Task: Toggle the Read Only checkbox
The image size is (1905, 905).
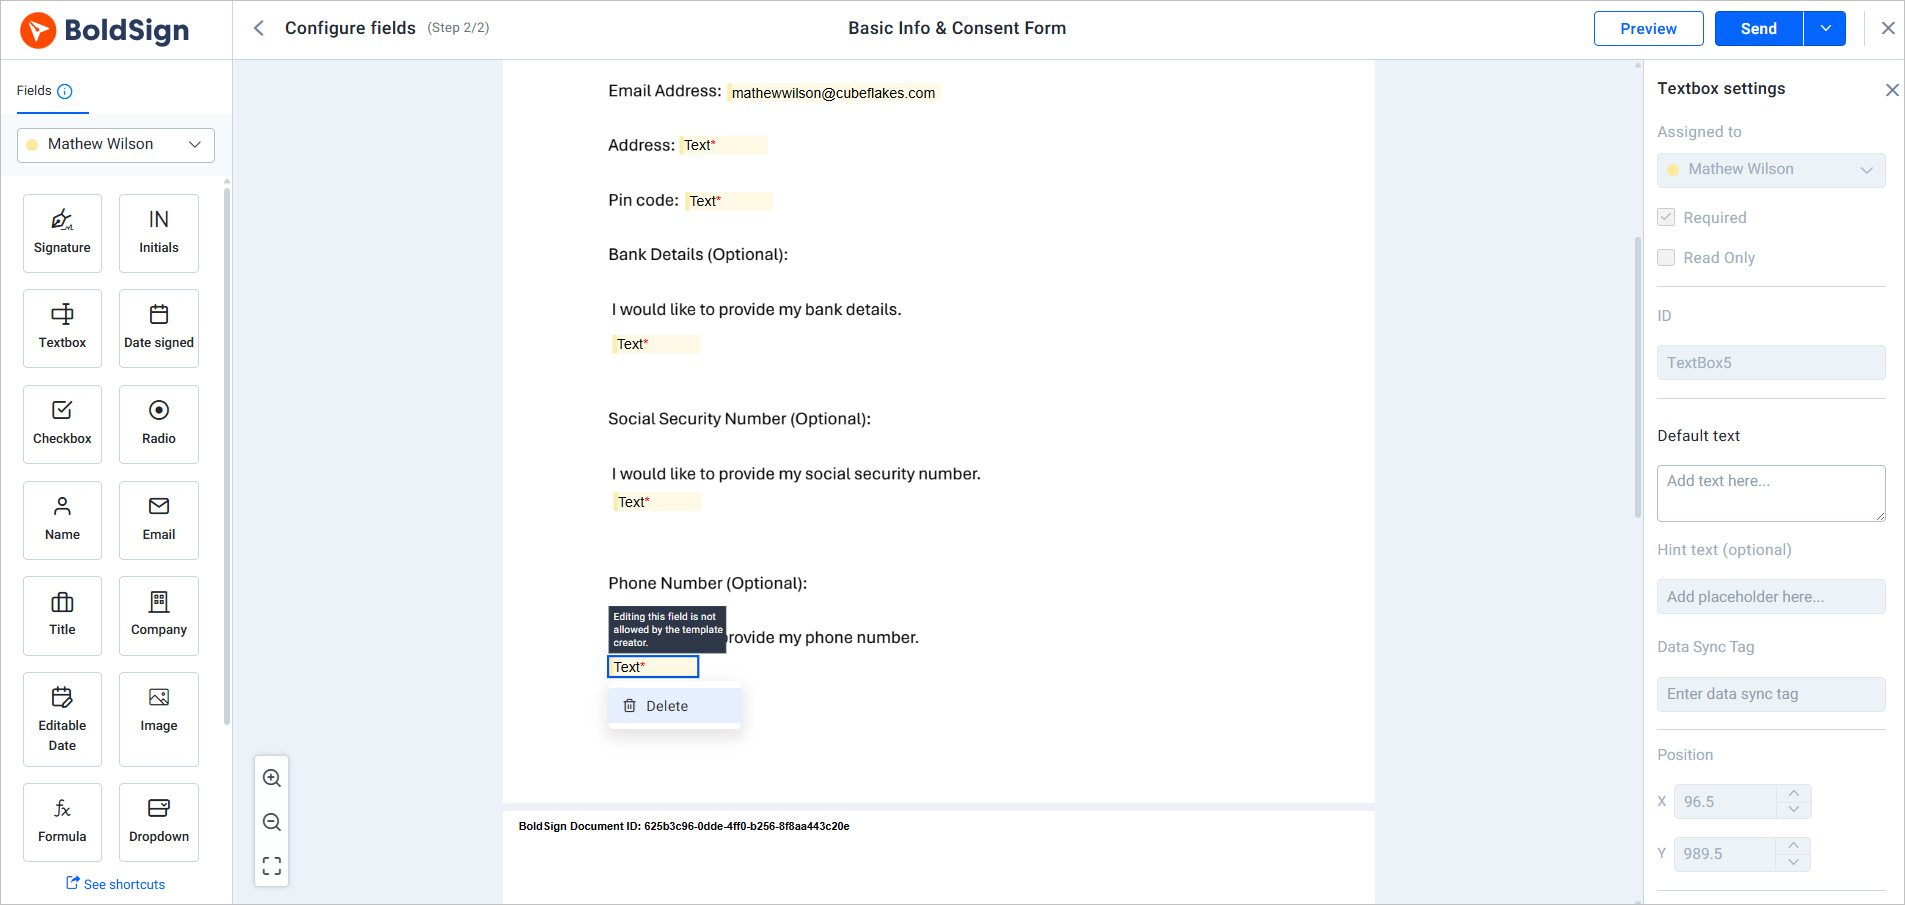Action: click(1666, 257)
